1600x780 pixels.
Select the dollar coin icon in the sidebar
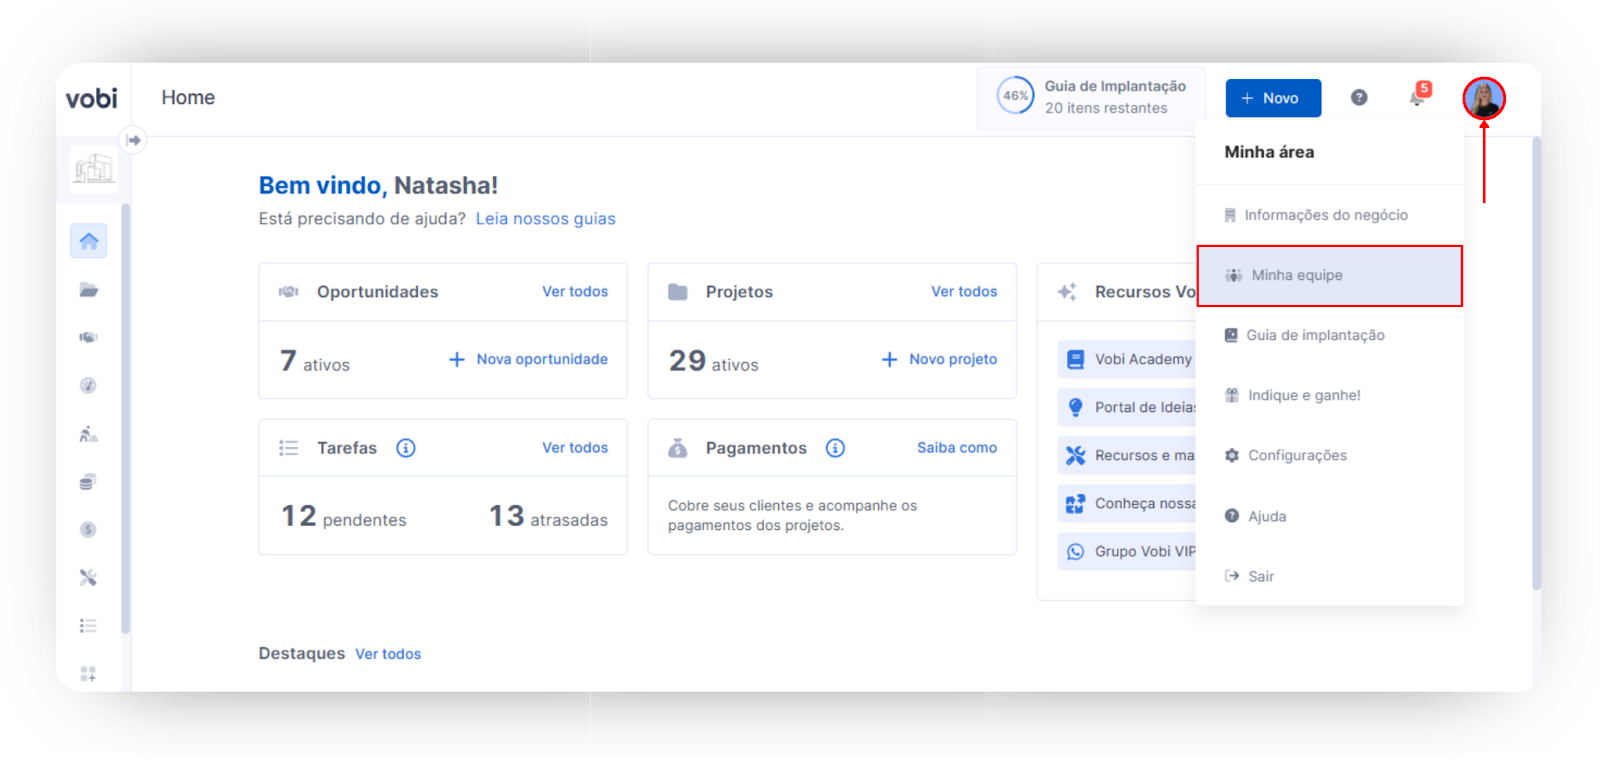click(89, 529)
